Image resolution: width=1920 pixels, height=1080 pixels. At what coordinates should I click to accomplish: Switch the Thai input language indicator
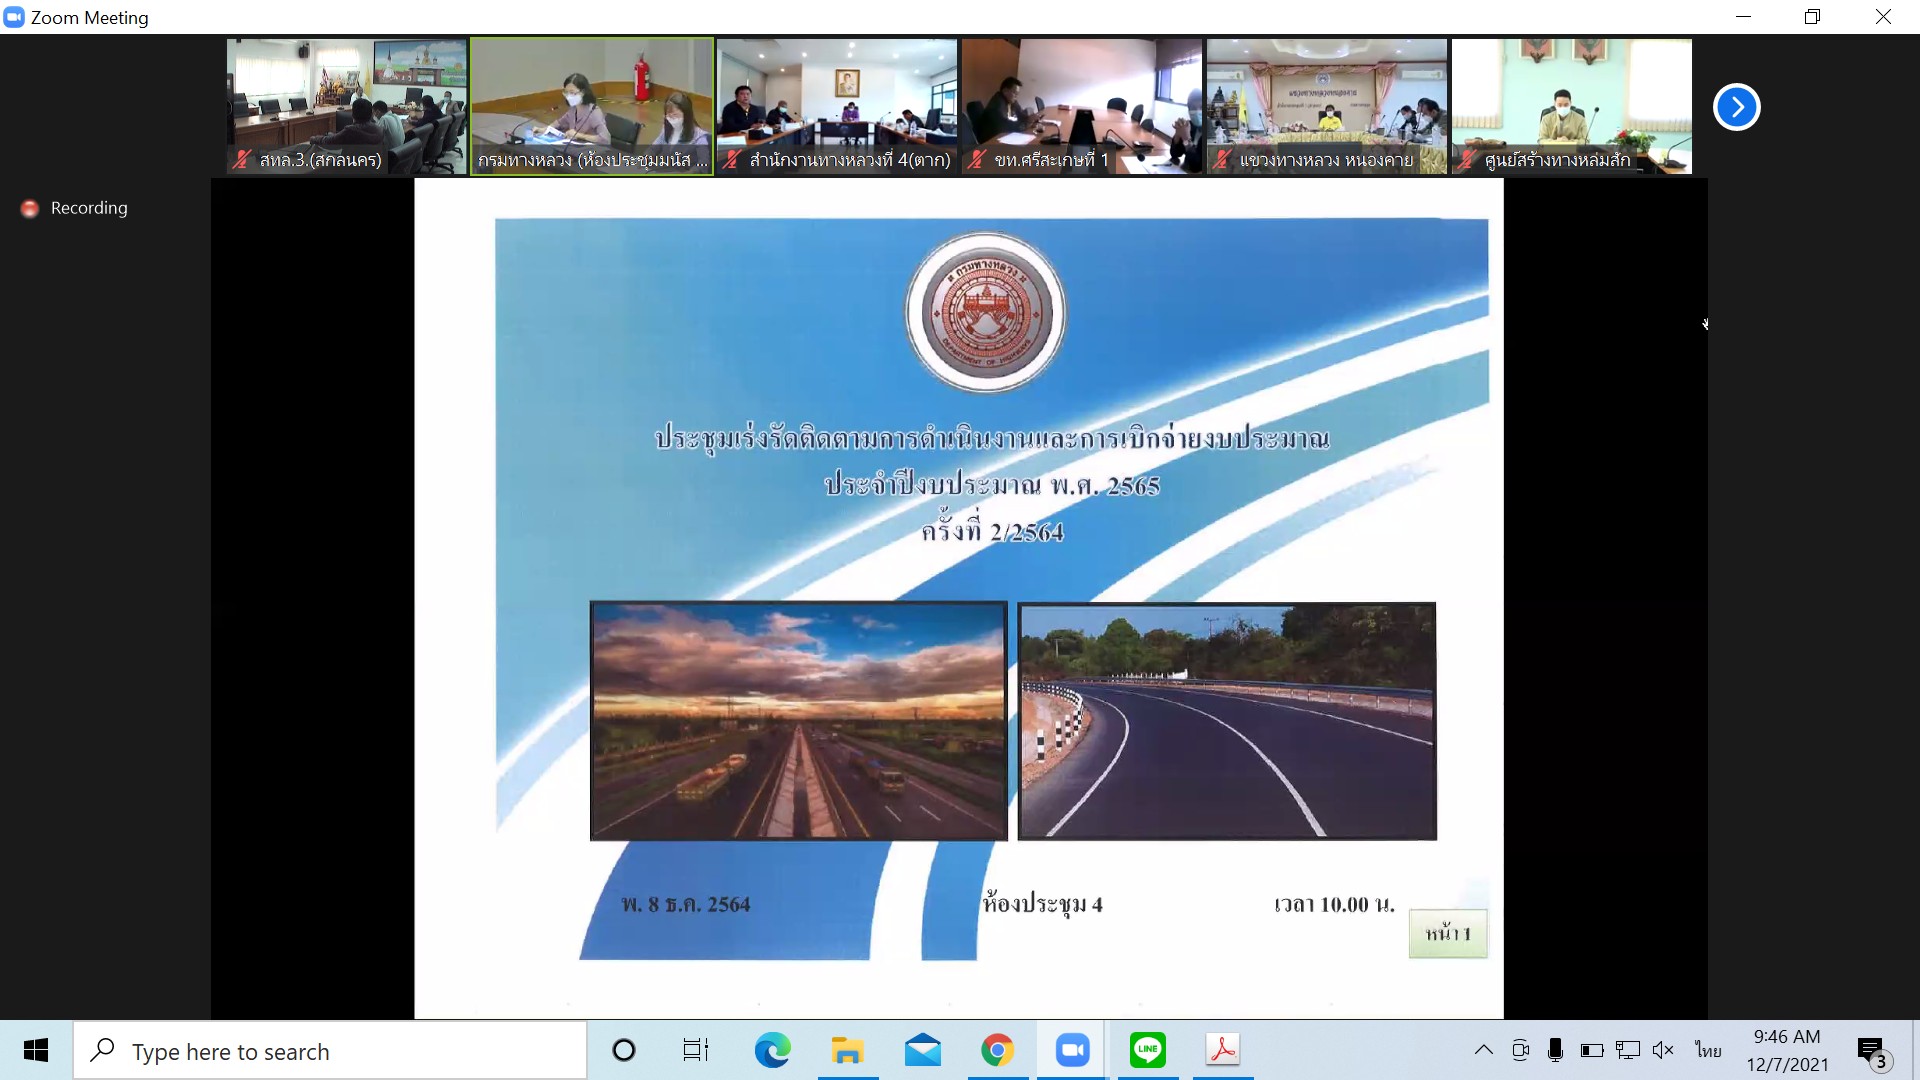pyautogui.click(x=1708, y=1050)
